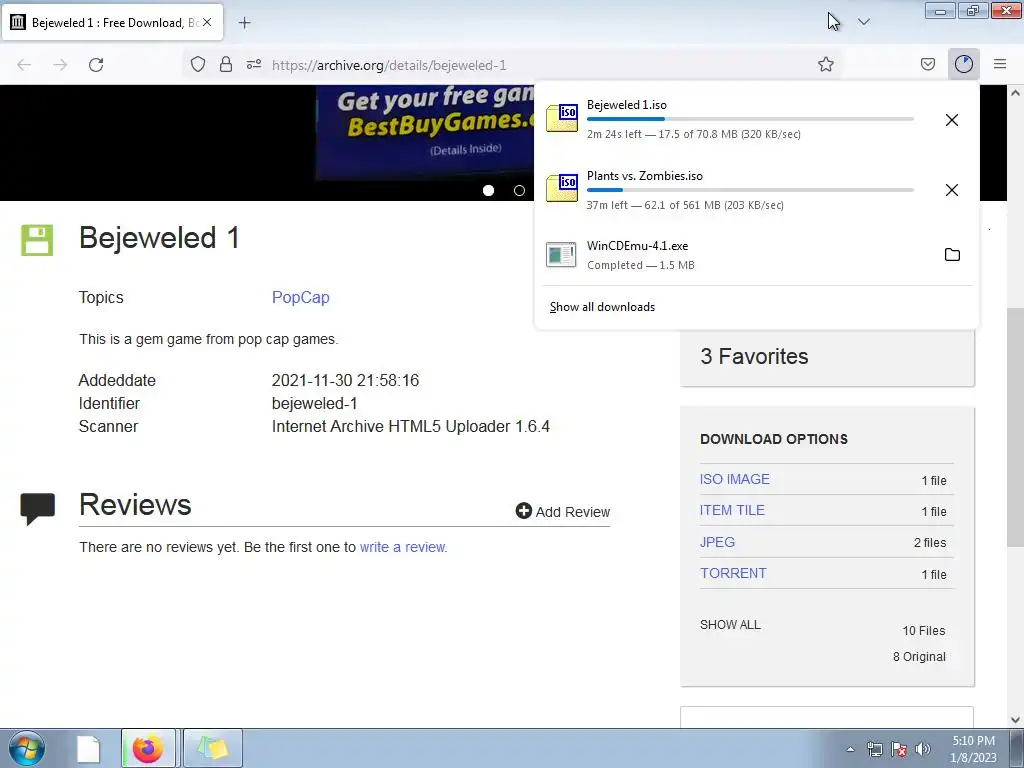Open the volume speaker tray icon
The image size is (1024, 768).
(923, 749)
